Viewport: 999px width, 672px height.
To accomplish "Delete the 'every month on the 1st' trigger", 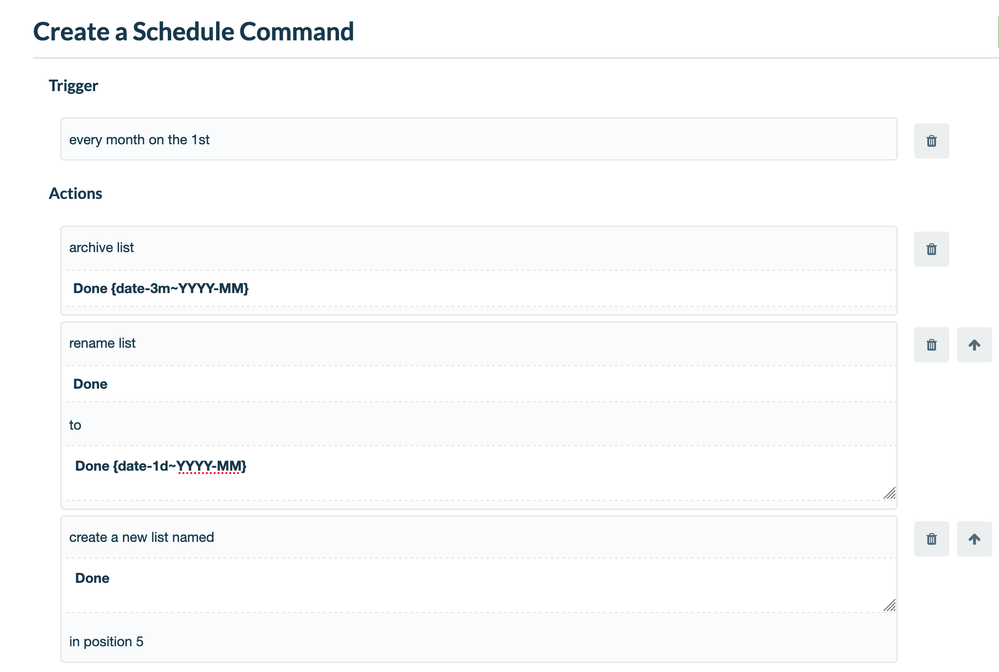I will pyautogui.click(x=931, y=141).
